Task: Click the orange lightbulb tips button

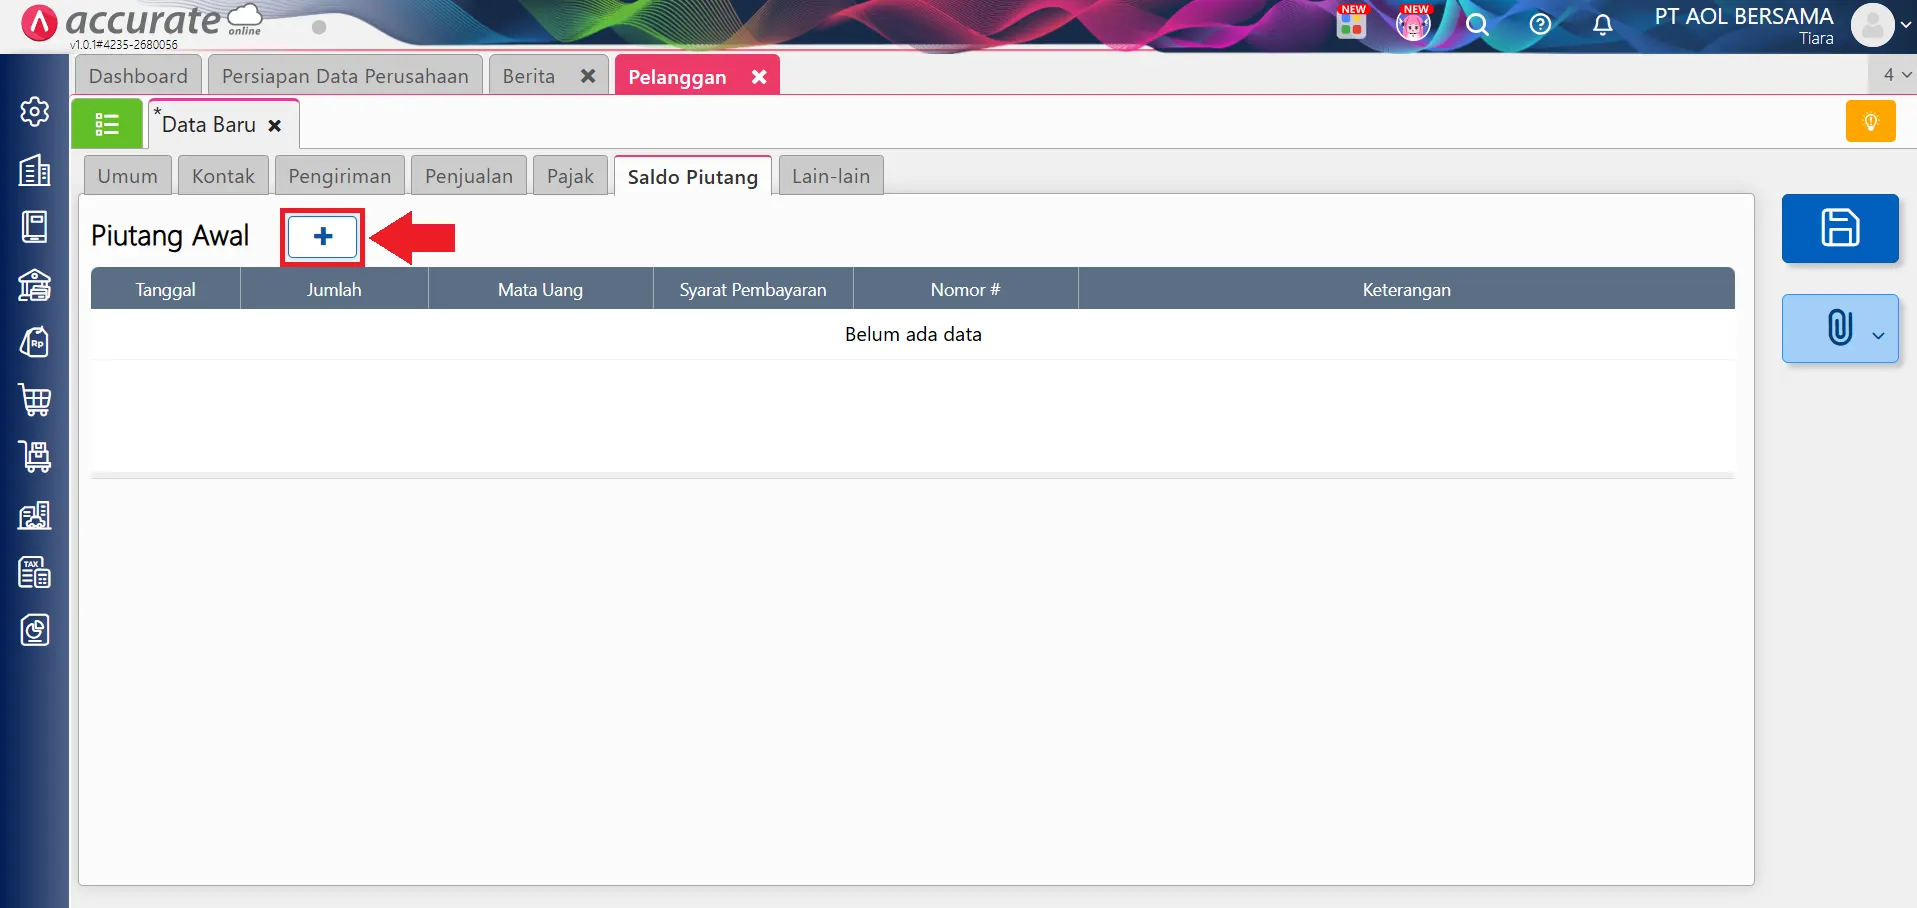Action: point(1870,122)
